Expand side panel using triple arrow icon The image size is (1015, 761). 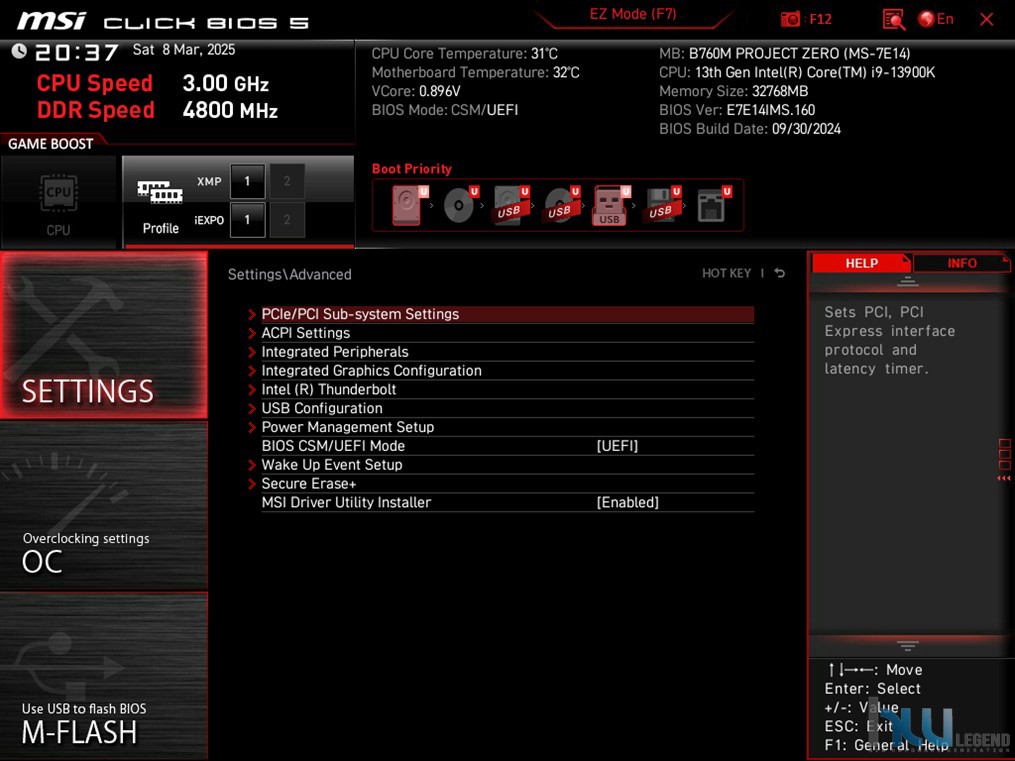pos(1003,478)
